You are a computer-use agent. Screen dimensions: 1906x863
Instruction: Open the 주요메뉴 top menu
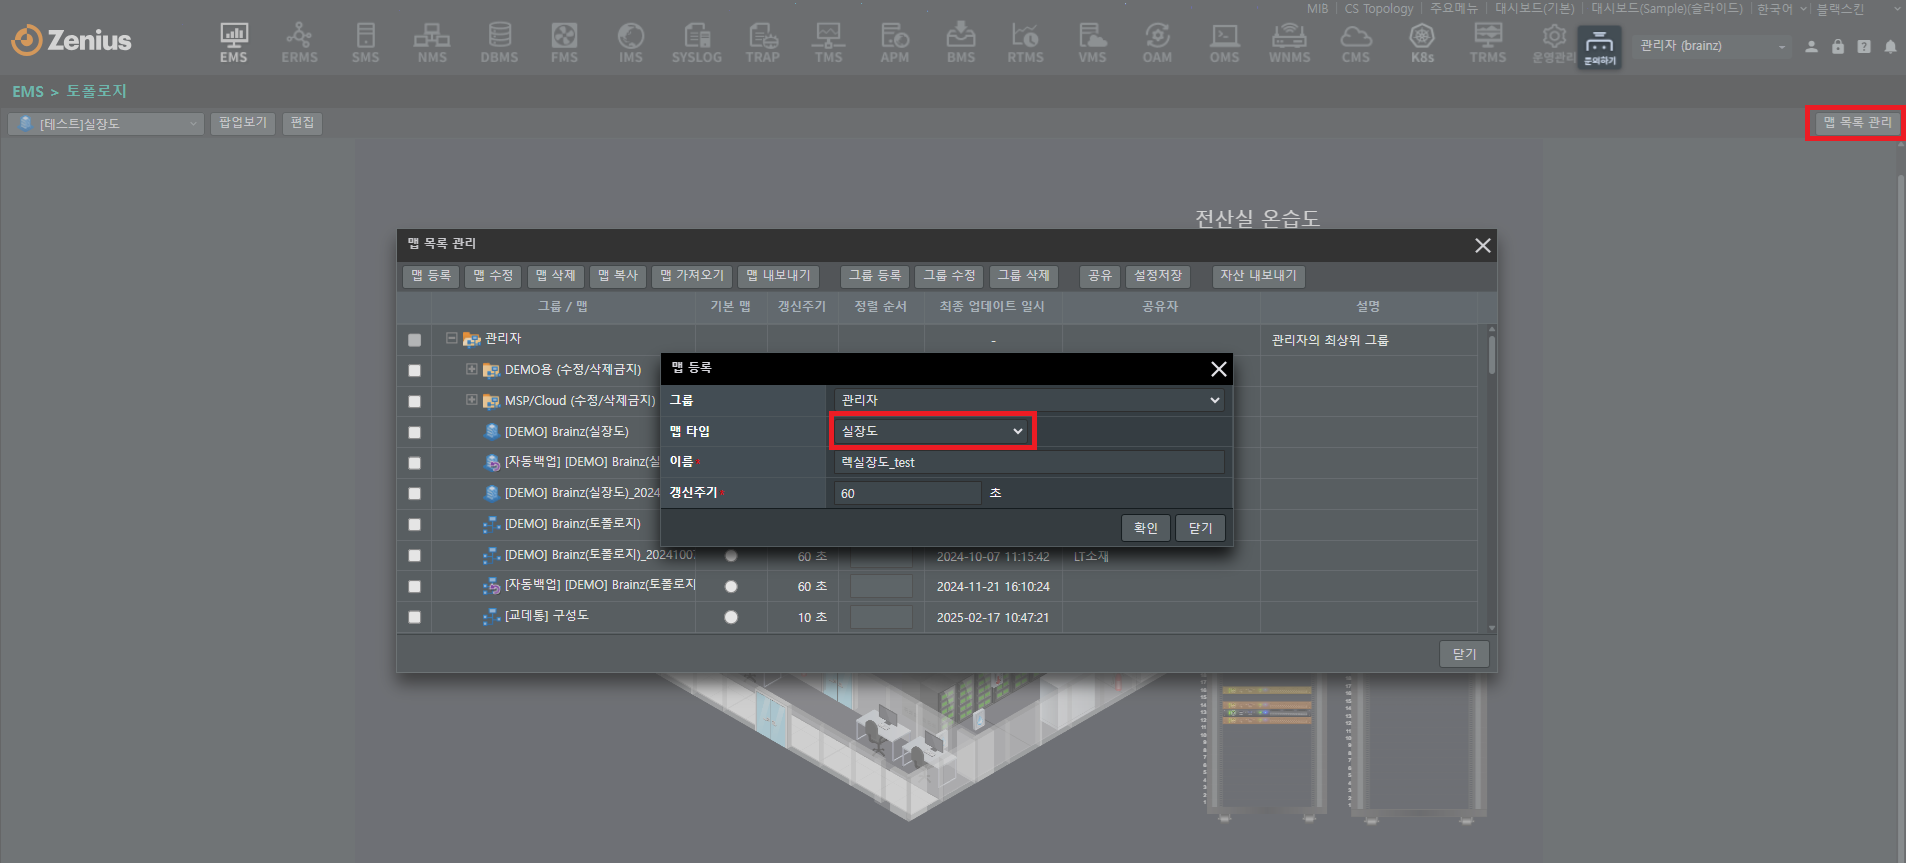(x=1453, y=9)
